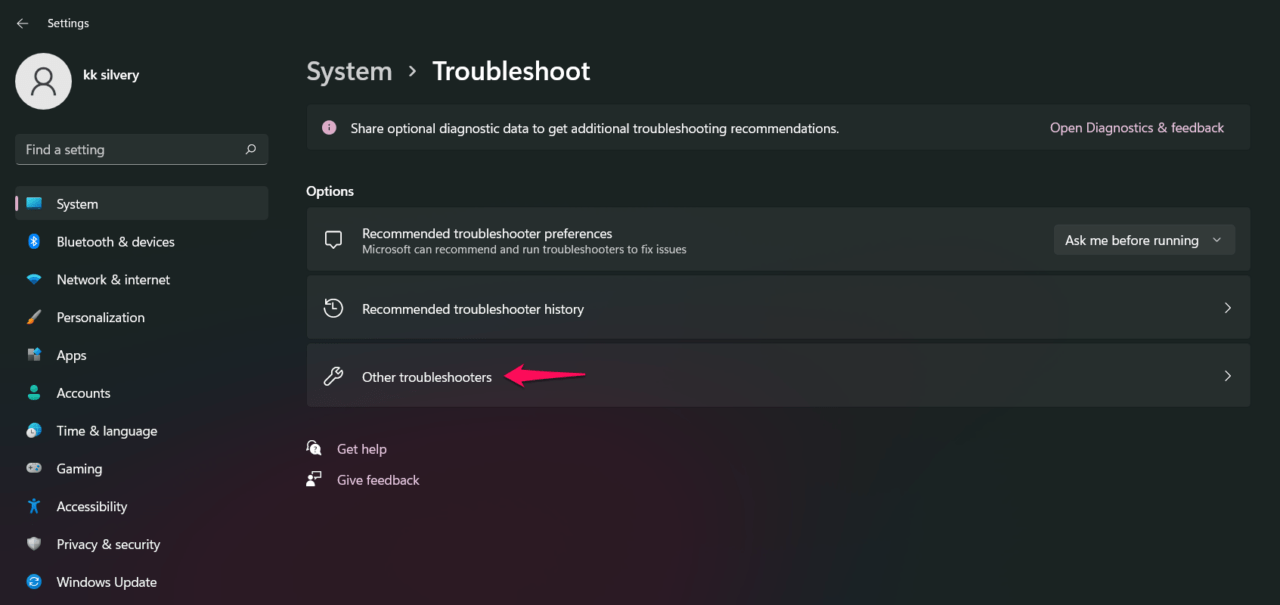Screen dimensions: 1280x605
Task: Click the Privacy shield icon
Action: point(34,544)
